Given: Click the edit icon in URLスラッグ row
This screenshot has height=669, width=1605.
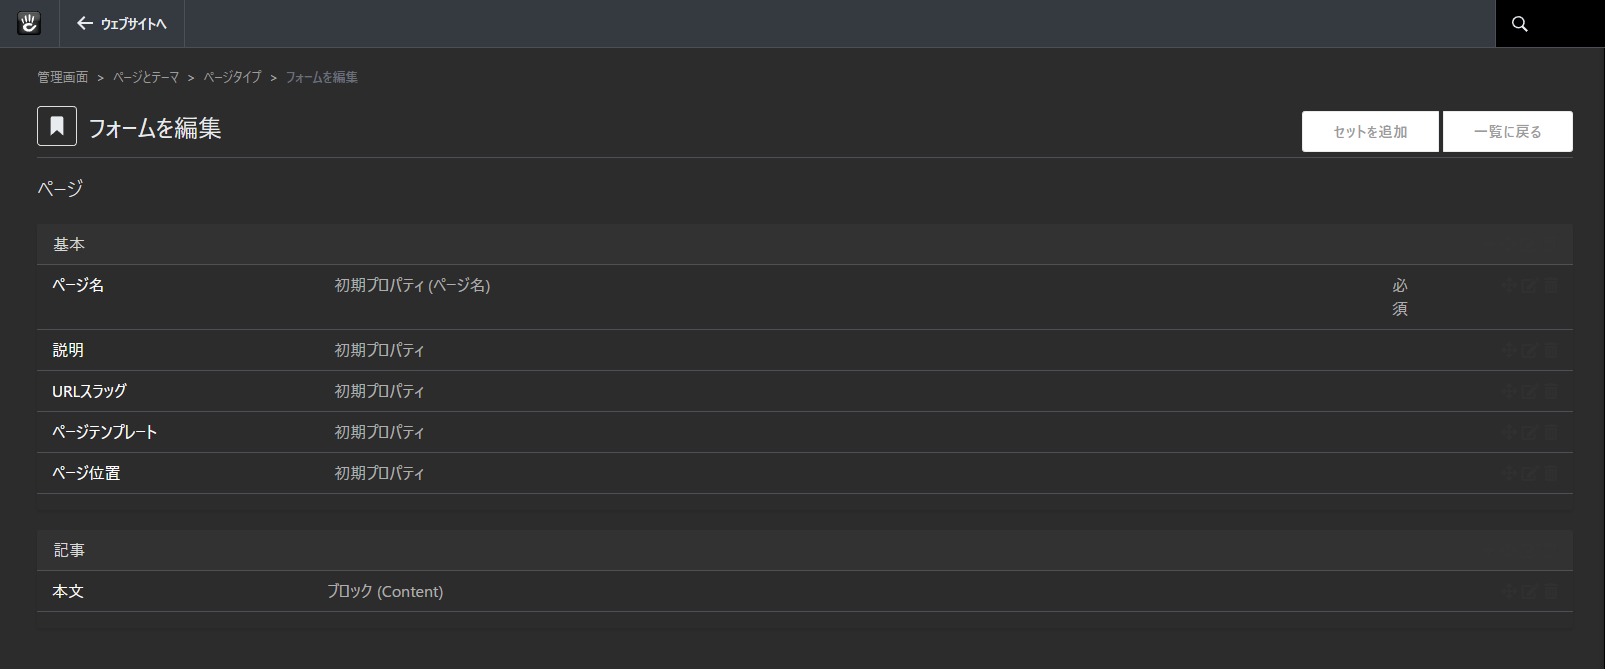Looking at the screenshot, I should [1530, 391].
